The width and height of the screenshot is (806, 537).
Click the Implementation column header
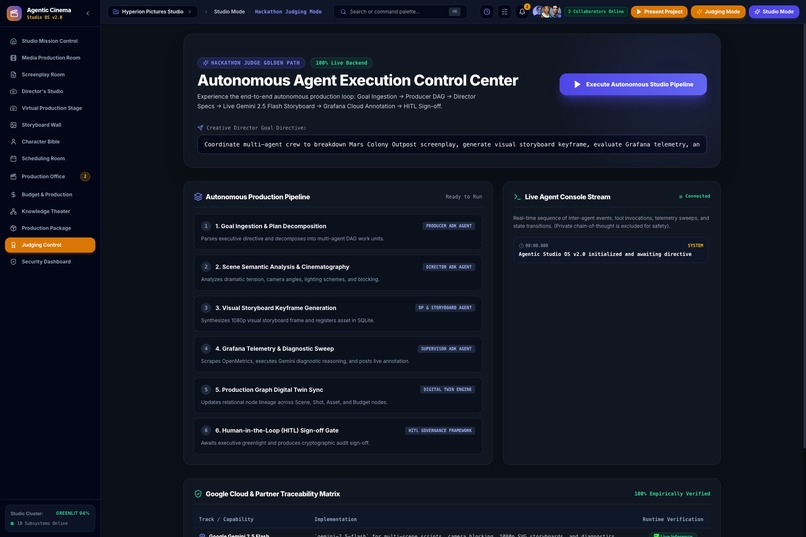click(x=336, y=519)
